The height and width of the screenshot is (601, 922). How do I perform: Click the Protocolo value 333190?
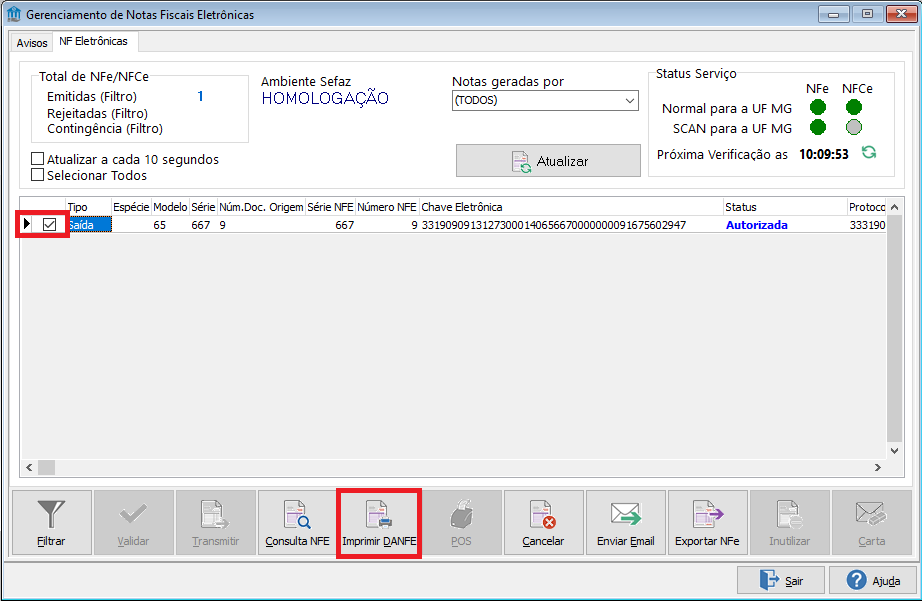click(867, 225)
